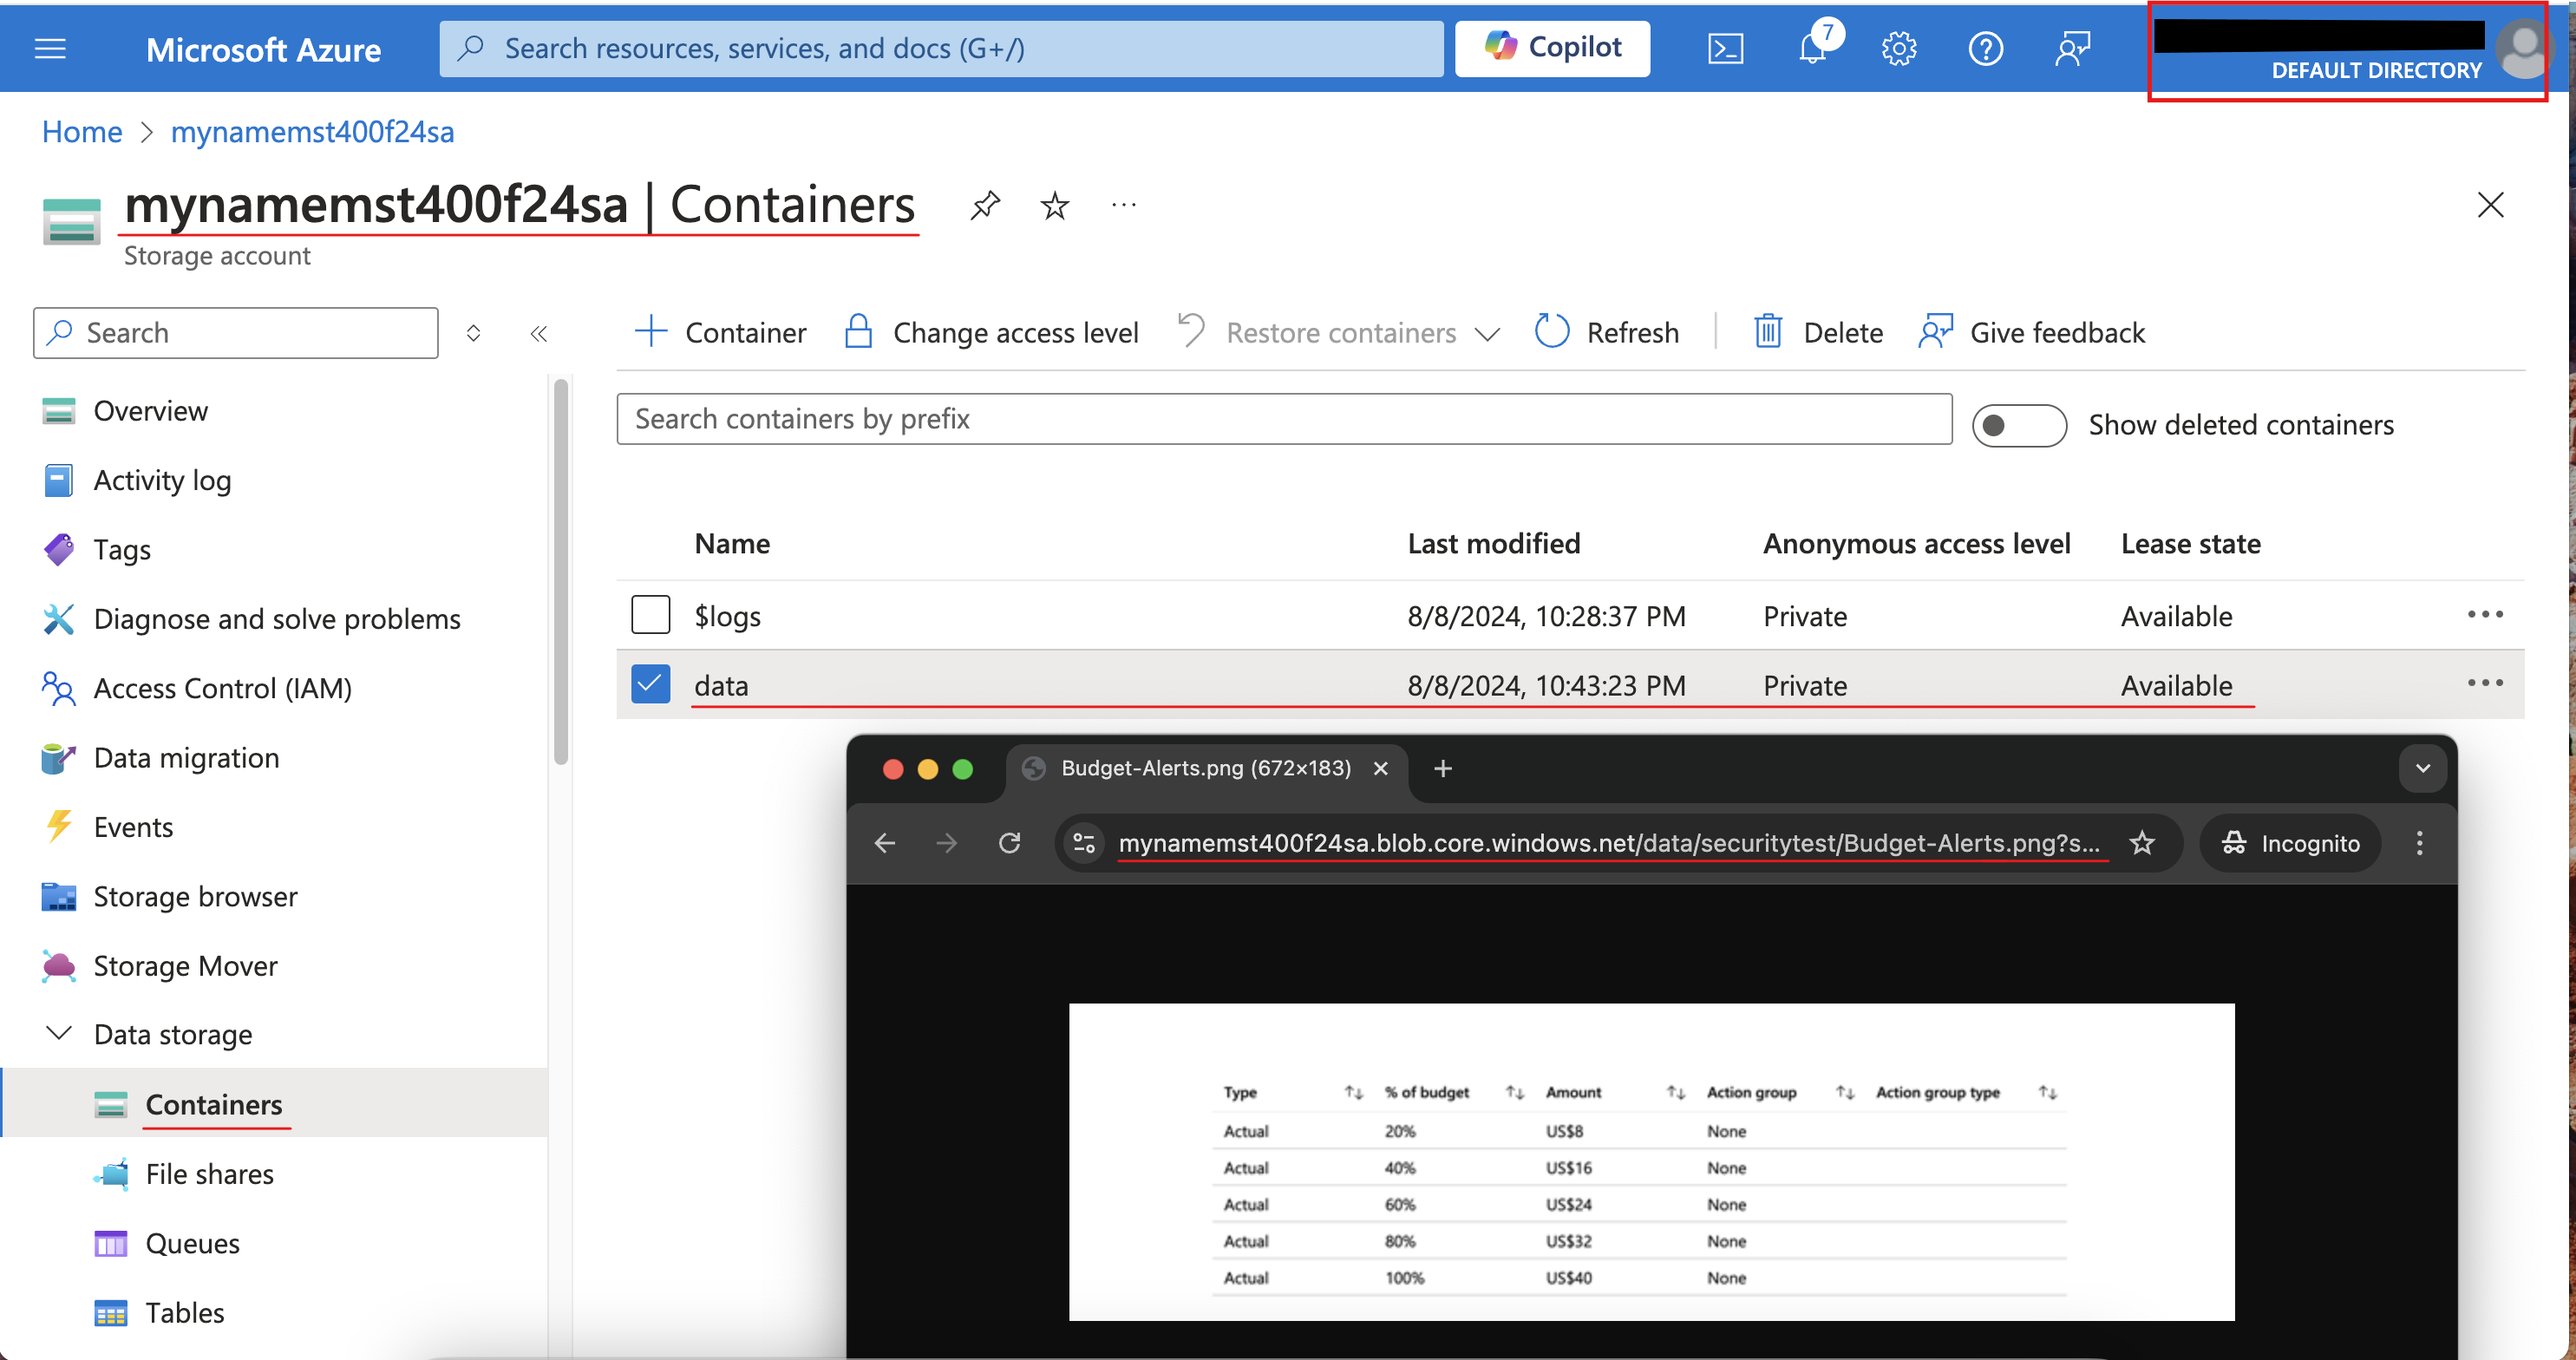Image resolution: width=2576 pixels, height=1360 pixels.
Task: Click Lease state column header
Action: pyautogui.click(x=2190, y=544)
